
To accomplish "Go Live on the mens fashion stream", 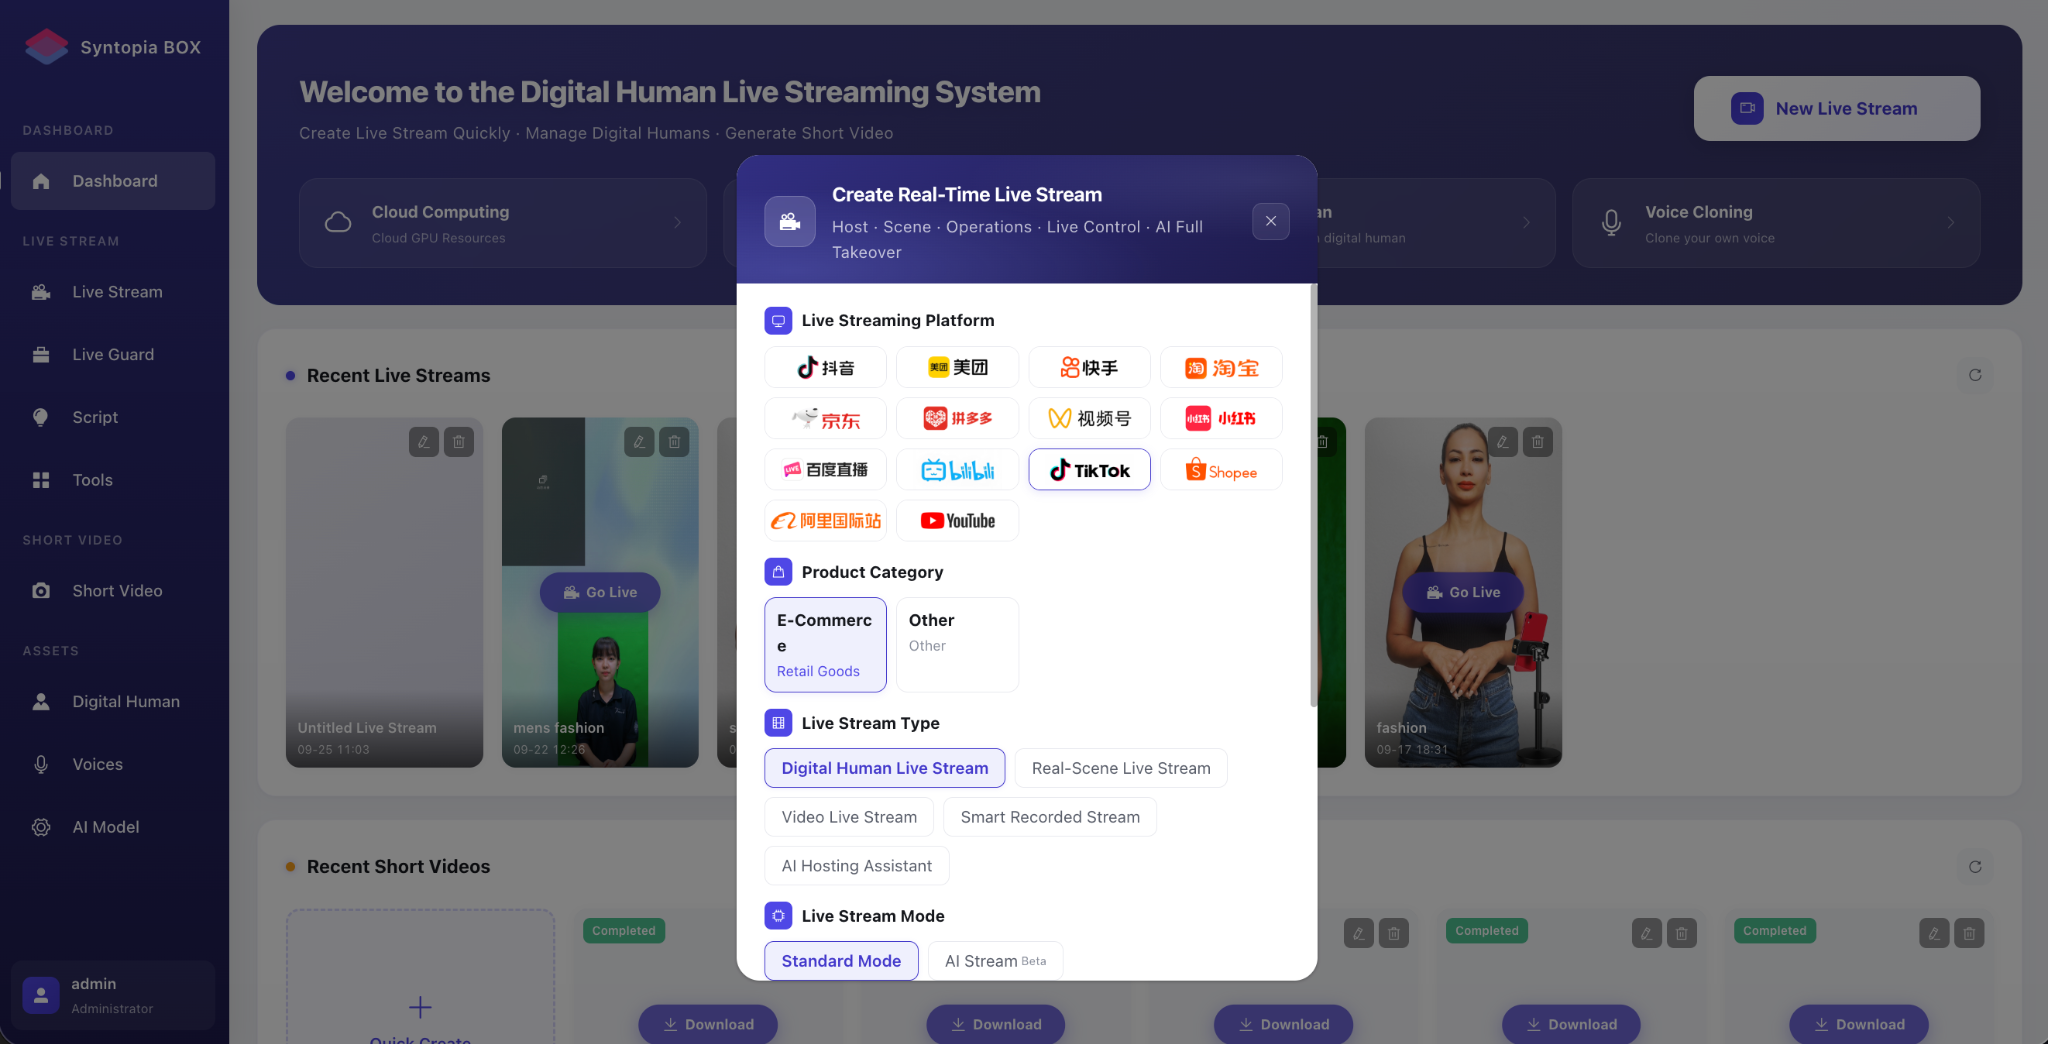I will [600, 592].
